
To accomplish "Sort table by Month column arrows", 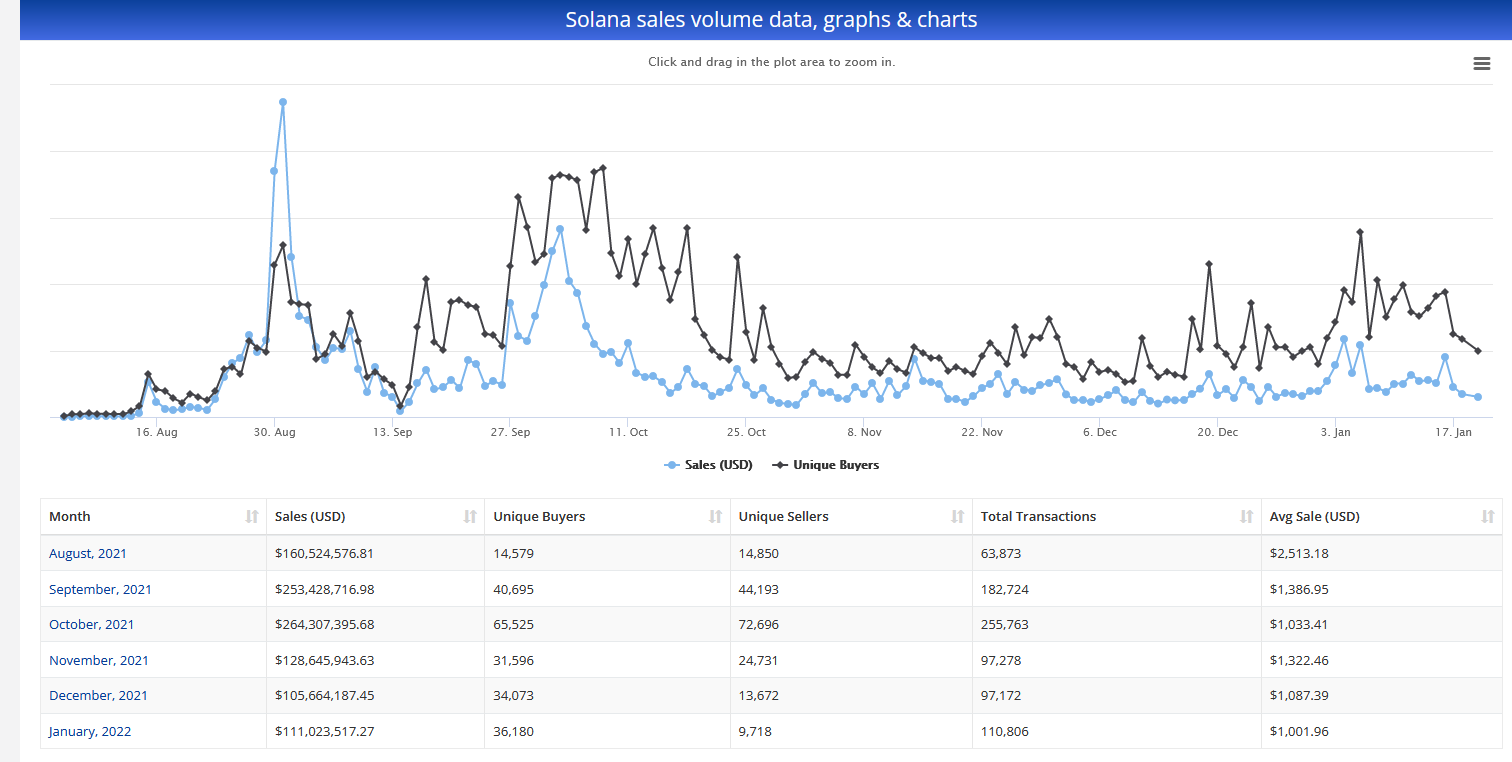I will pos(251,517).
